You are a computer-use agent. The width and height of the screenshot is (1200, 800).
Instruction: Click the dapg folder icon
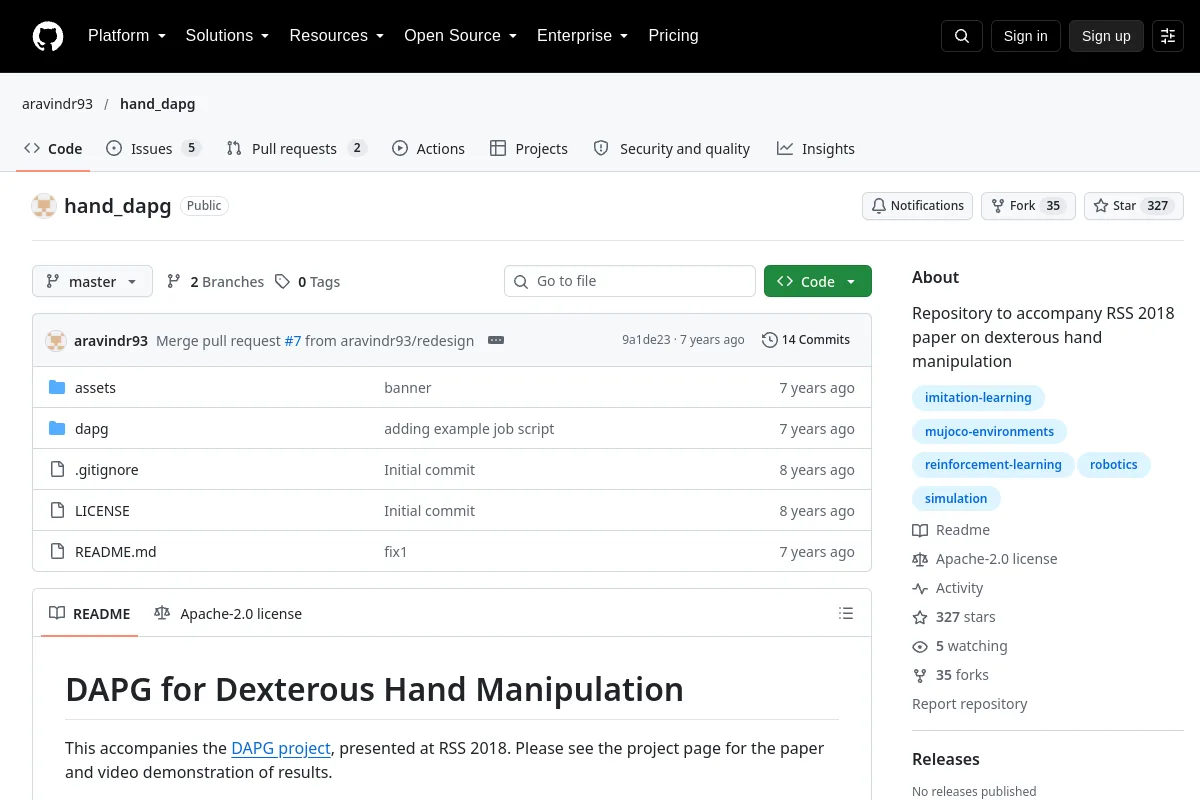[x=57, y=429]
